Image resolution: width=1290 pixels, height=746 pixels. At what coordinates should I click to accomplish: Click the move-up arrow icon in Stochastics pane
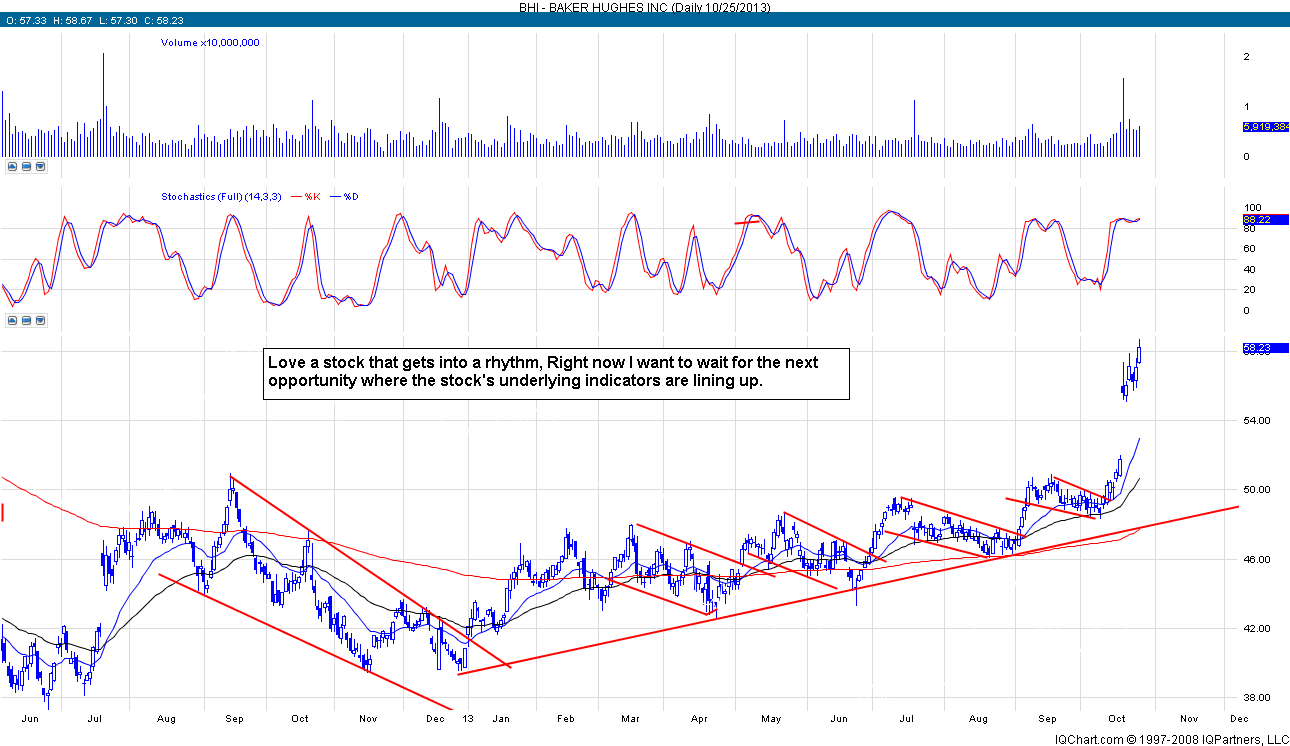[12, 321]
